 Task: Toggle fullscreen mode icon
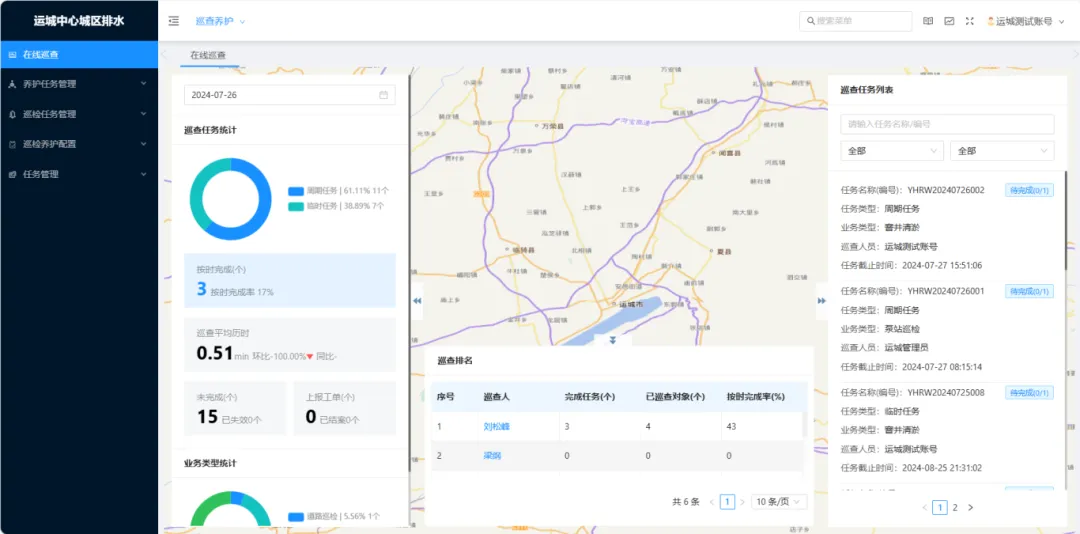click(x=969, y=21)
